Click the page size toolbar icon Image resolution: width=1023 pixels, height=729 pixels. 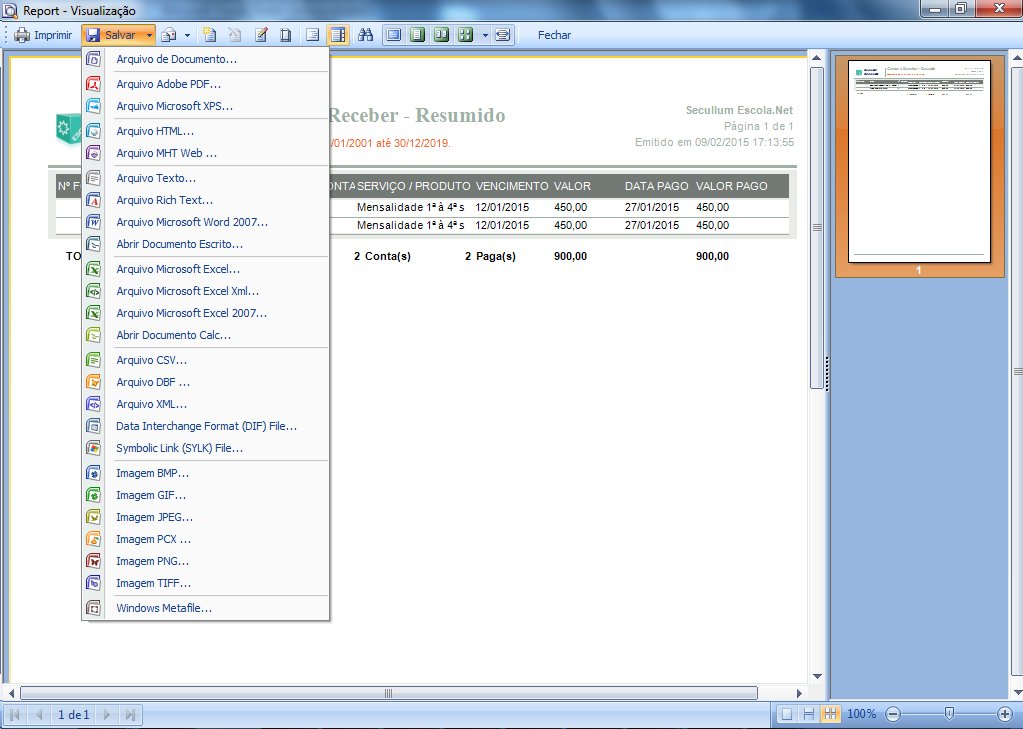coord(285,35)
